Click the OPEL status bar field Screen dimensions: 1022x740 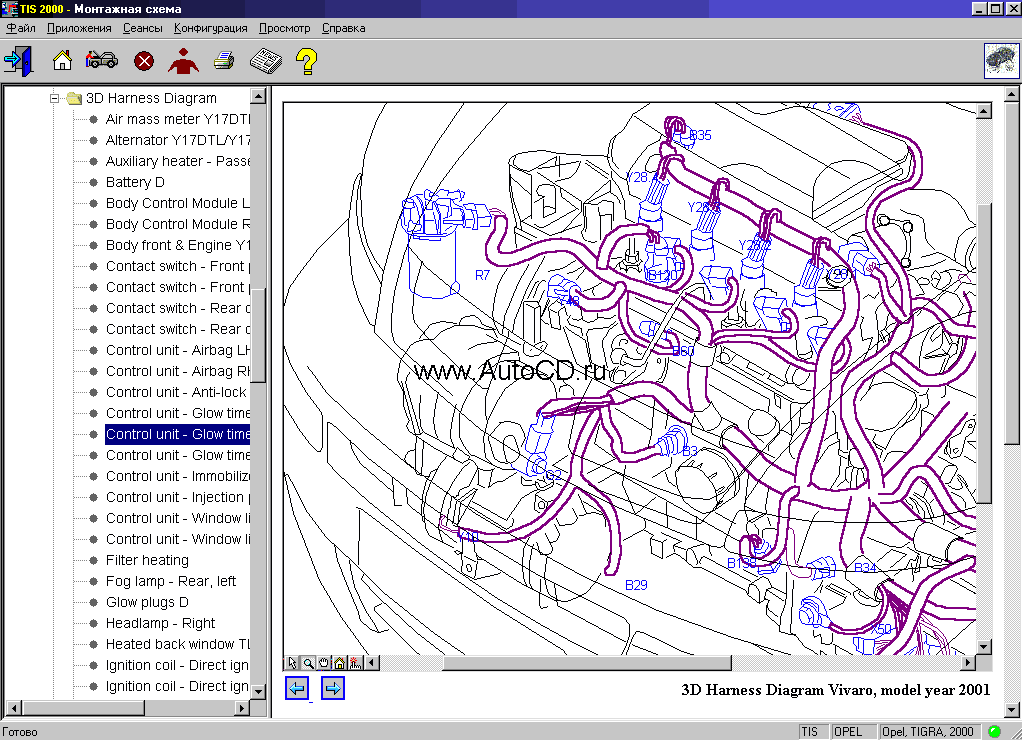coord(853,732)
